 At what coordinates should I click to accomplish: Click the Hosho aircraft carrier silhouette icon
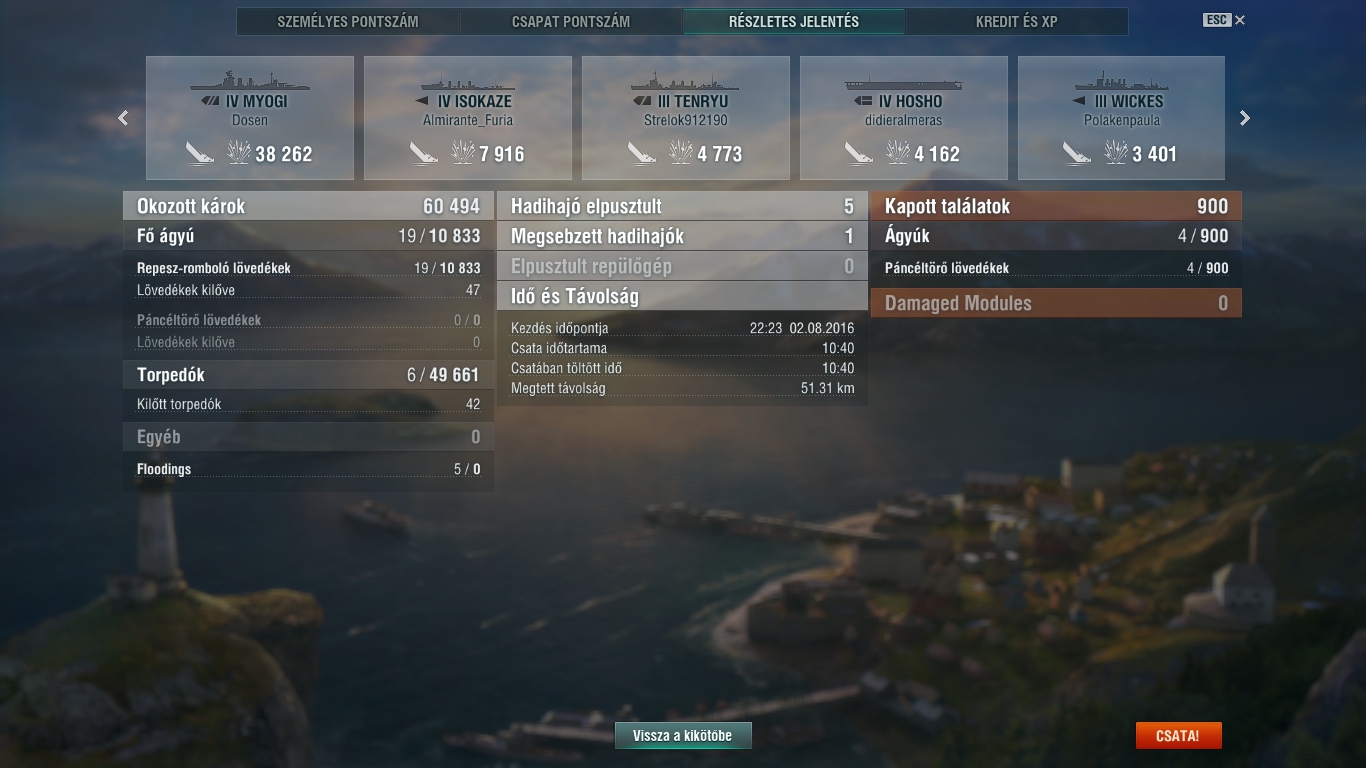[x=904, y=80]
